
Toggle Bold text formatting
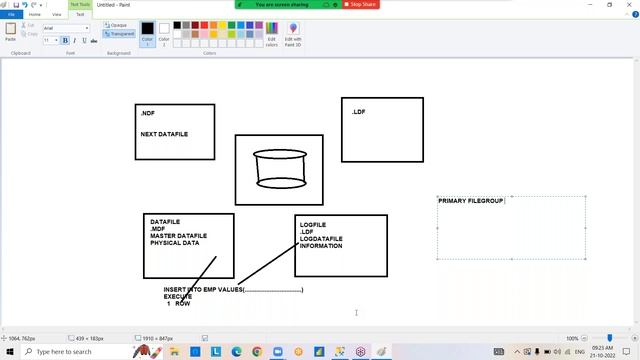point(65,40)
